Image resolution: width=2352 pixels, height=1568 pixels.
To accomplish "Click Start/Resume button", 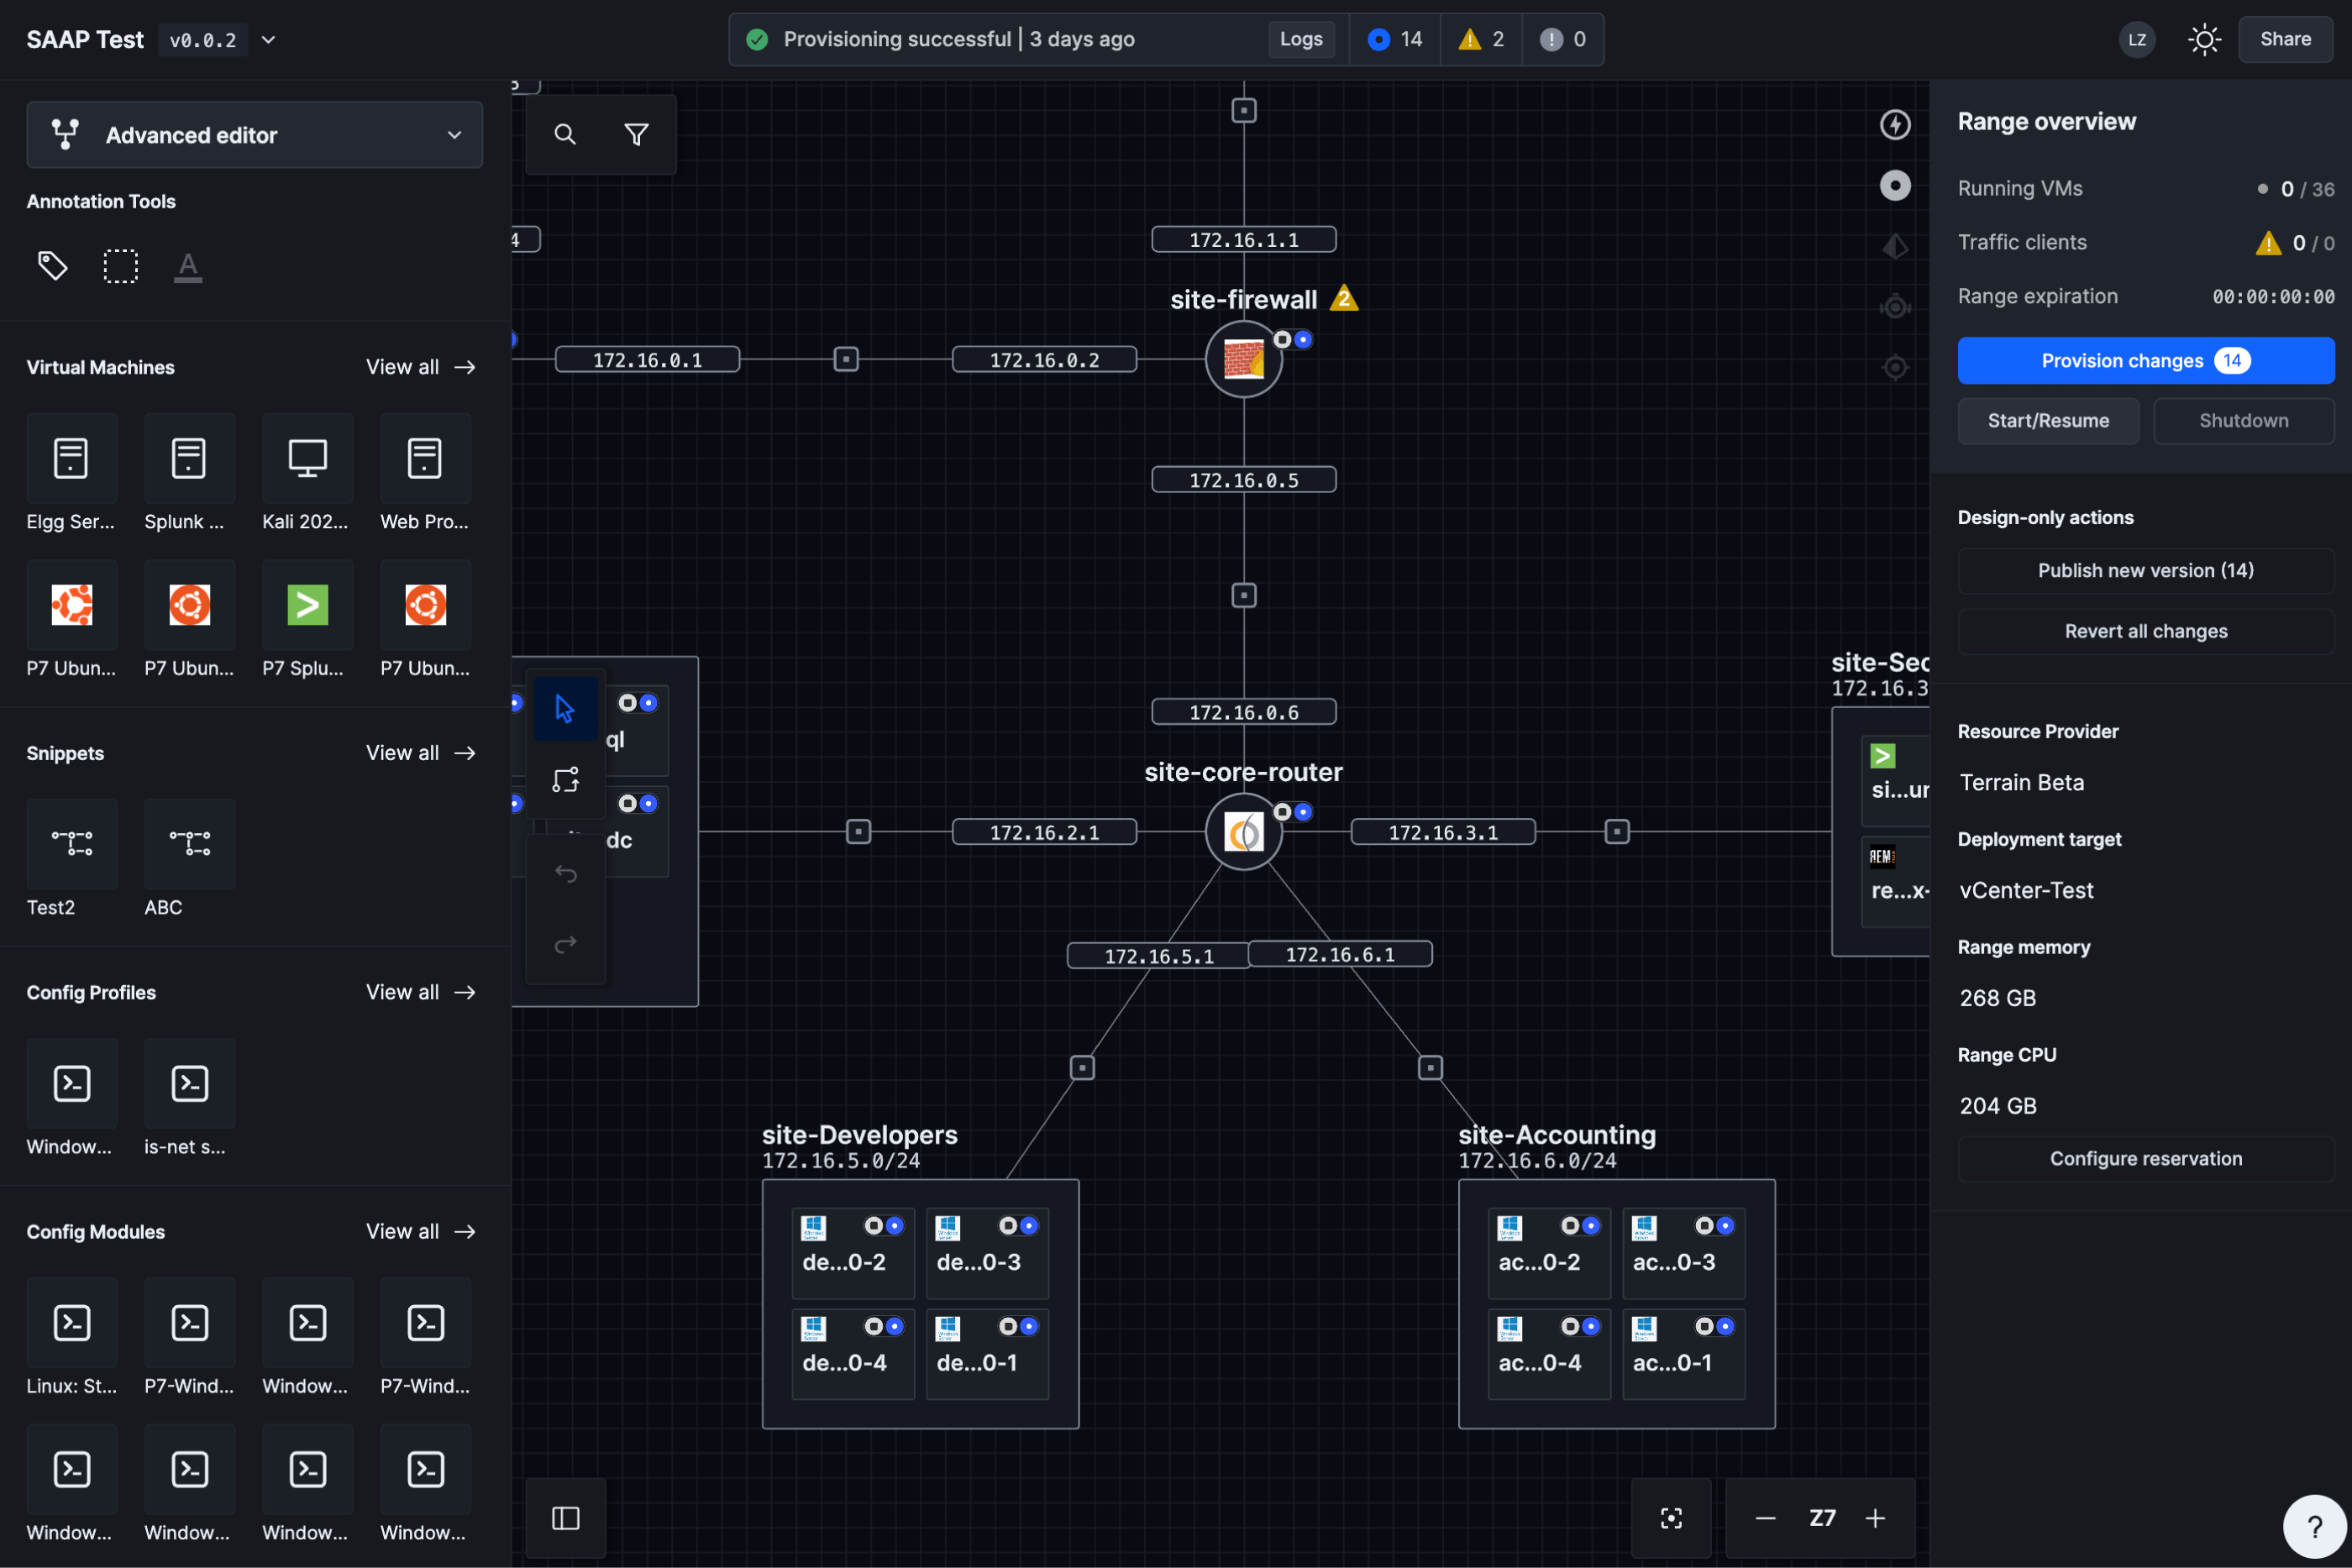I will pos(2048,421).
